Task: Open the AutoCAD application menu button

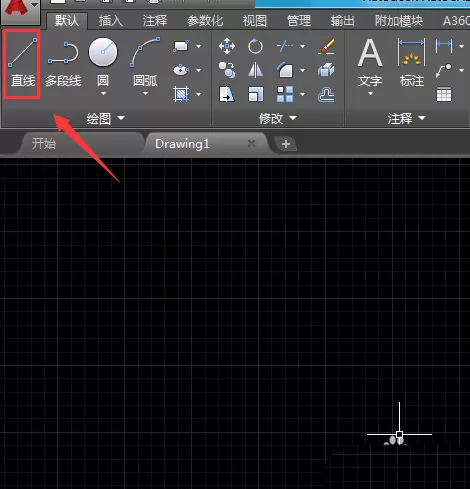Action: (x=20, y=11)
